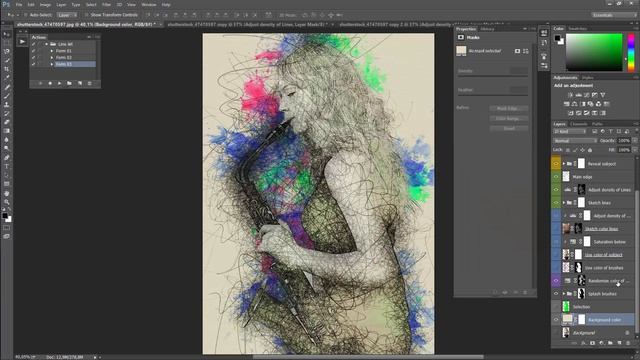
Task: Add a Levels adjustment
Action: click(578, 95)
